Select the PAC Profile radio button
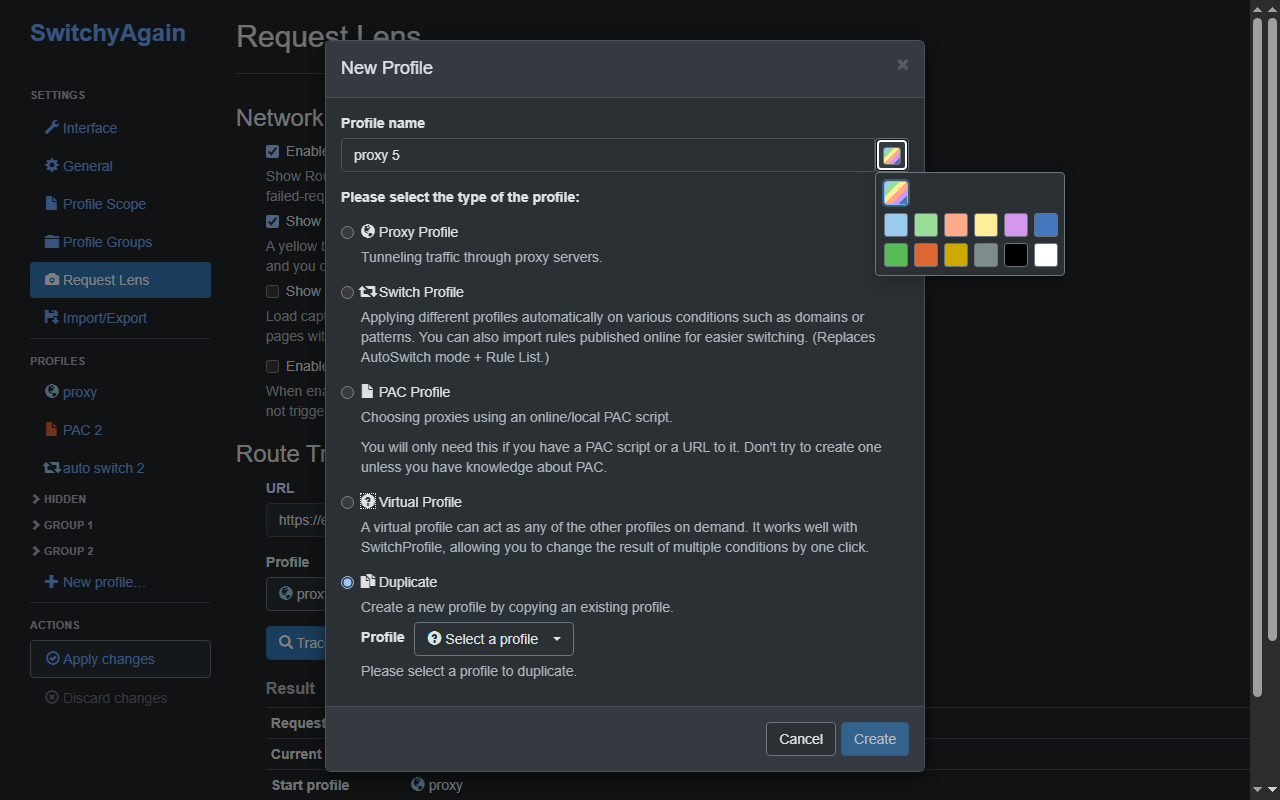Screen dimensions: 1280x800 click(x=348, y=393)
